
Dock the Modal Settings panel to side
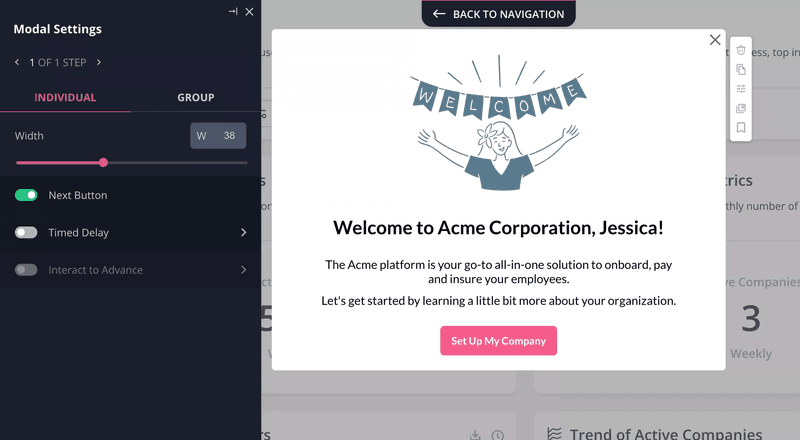click(233, 12)
